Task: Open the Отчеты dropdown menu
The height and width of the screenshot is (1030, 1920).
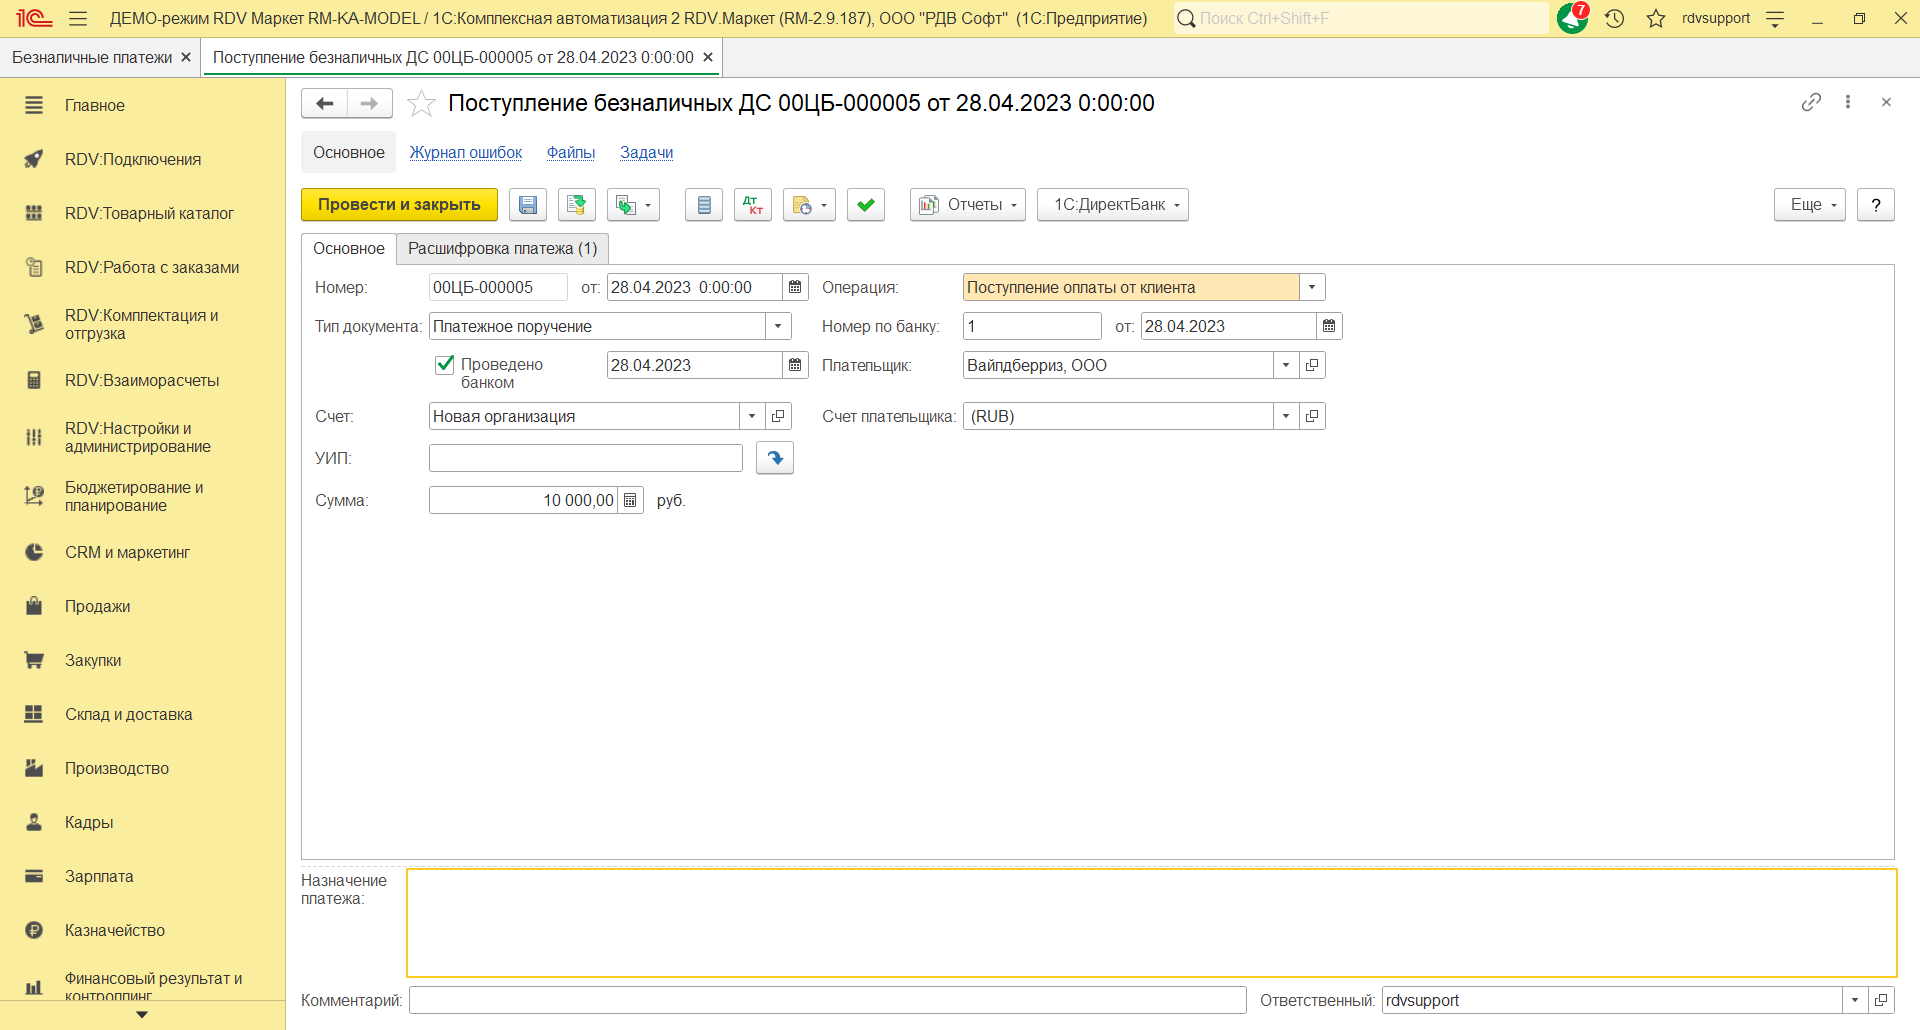Action: click(968, 205)
